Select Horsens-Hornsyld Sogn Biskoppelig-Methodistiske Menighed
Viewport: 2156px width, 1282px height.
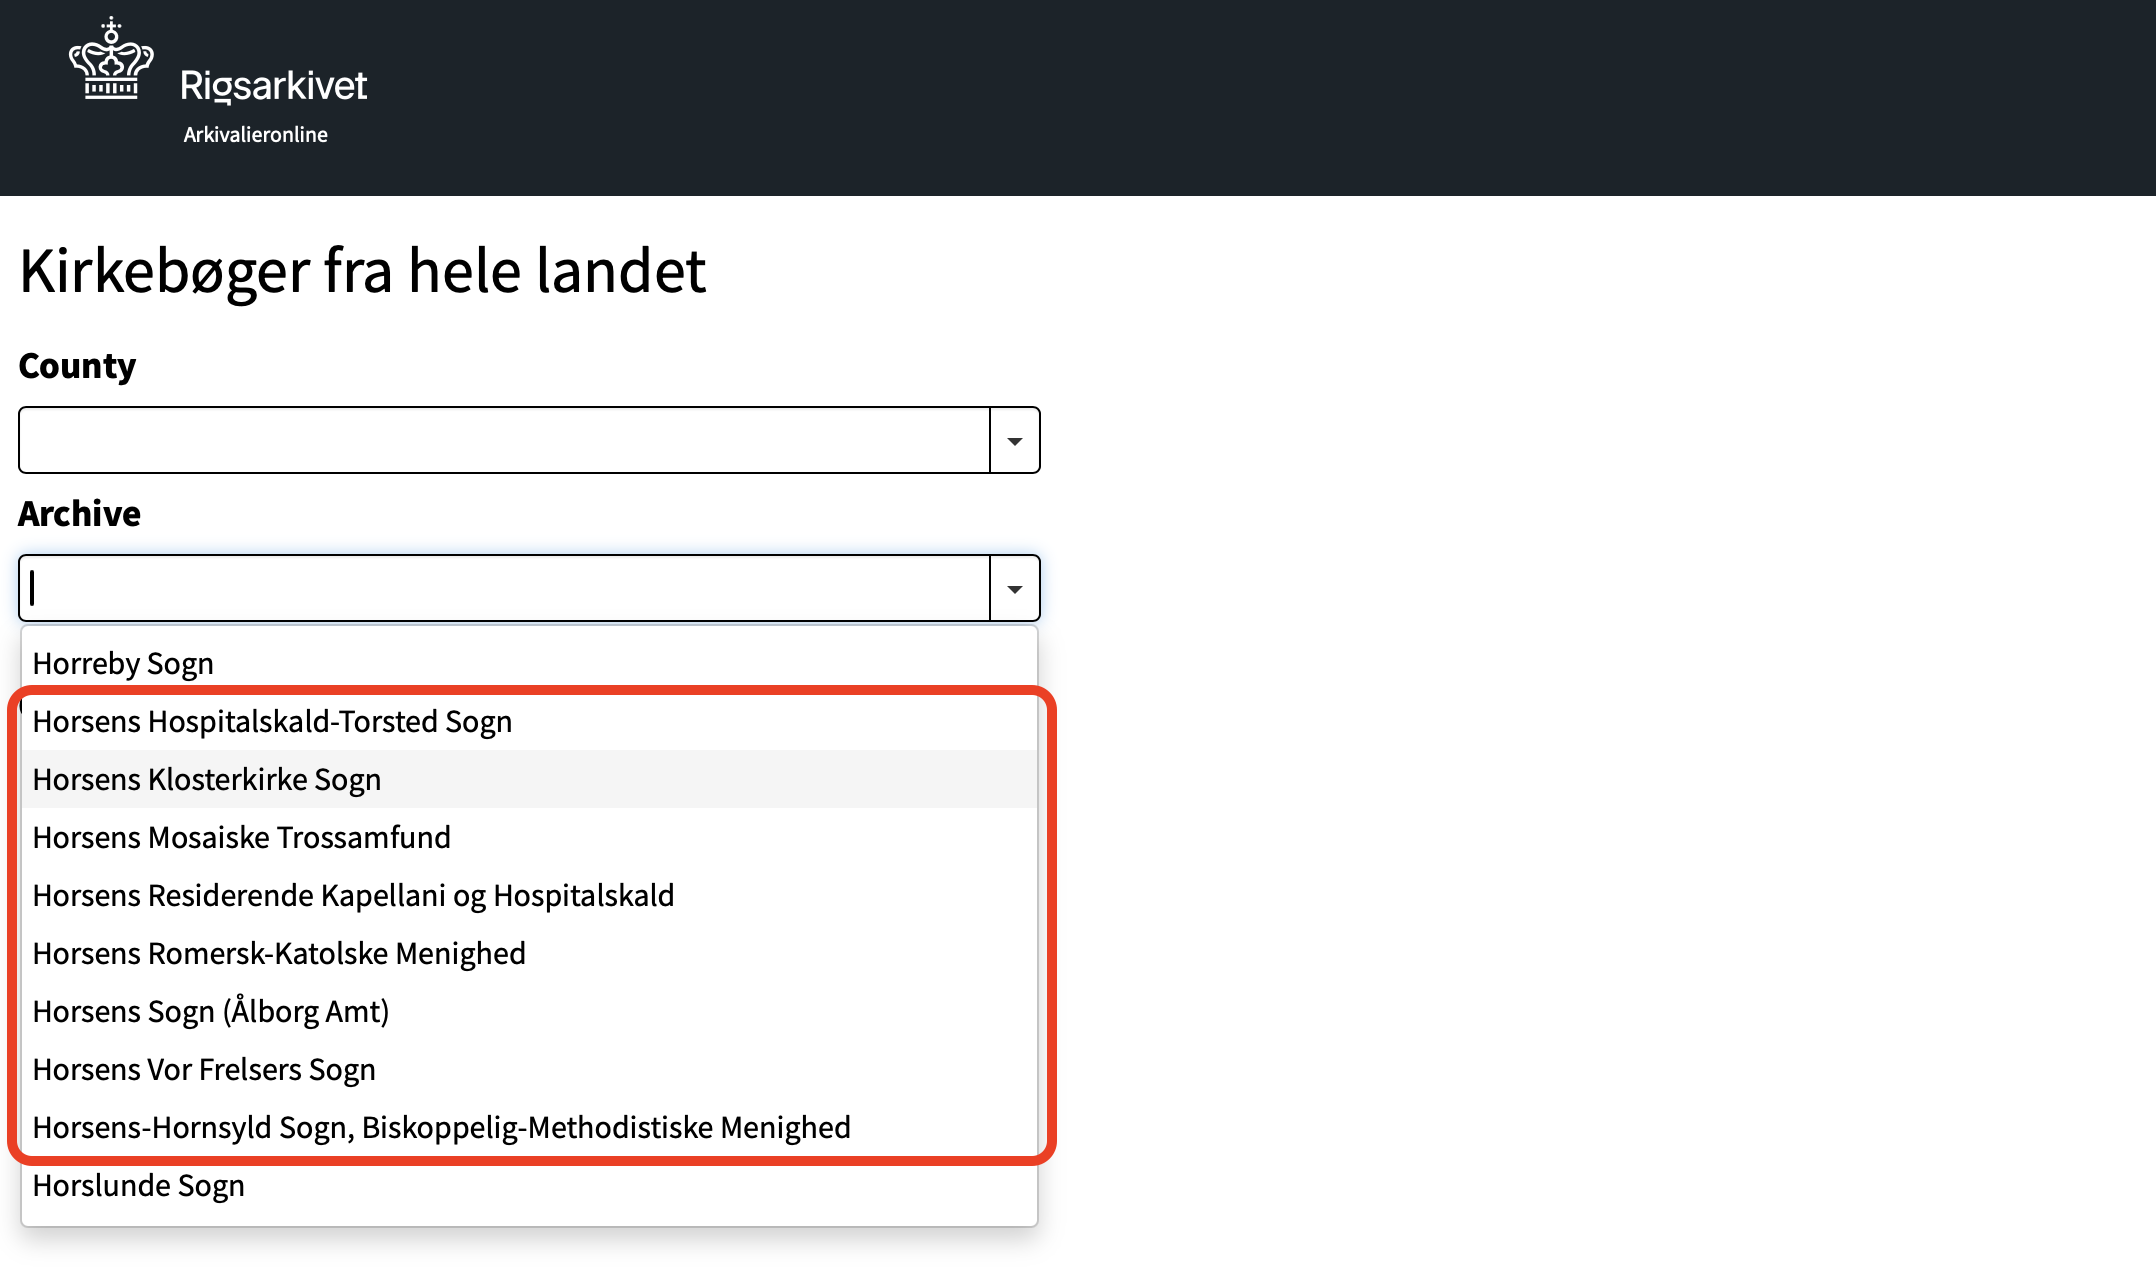[x=529, y=1127]
